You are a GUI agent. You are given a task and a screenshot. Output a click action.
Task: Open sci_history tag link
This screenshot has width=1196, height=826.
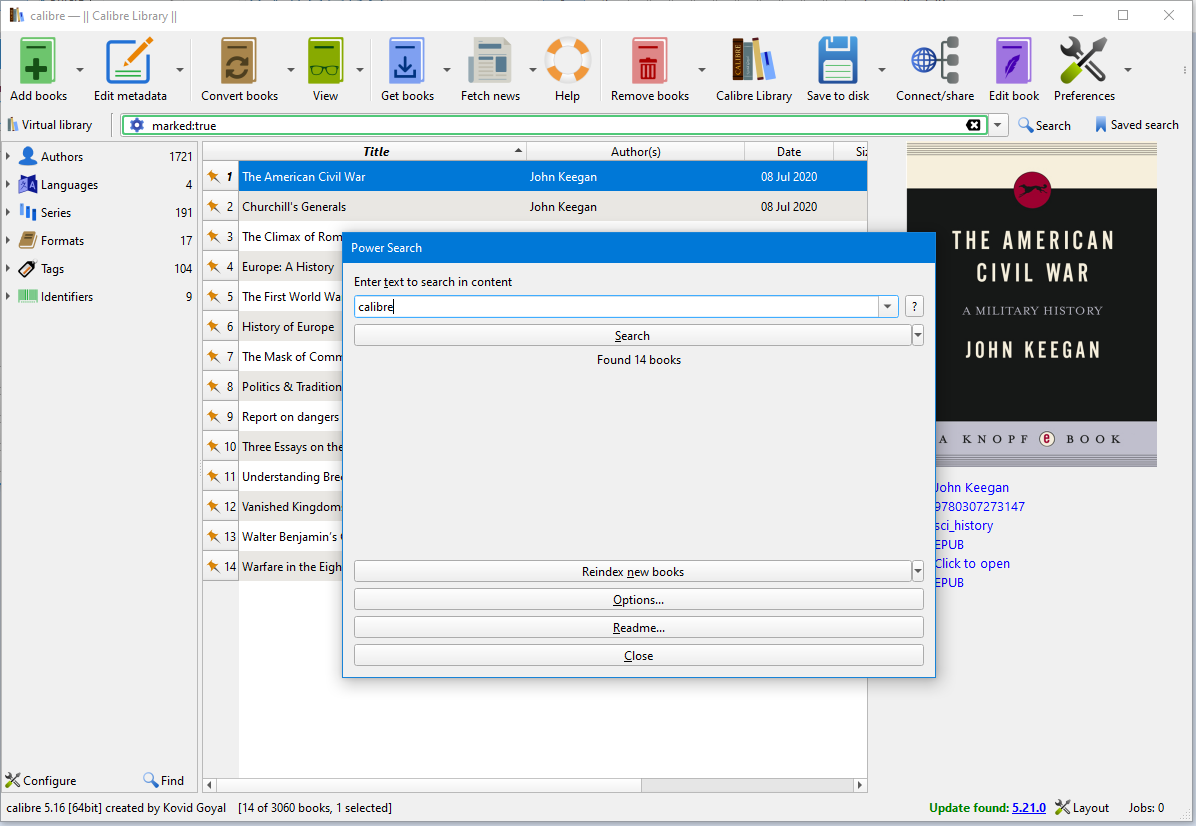964,525
